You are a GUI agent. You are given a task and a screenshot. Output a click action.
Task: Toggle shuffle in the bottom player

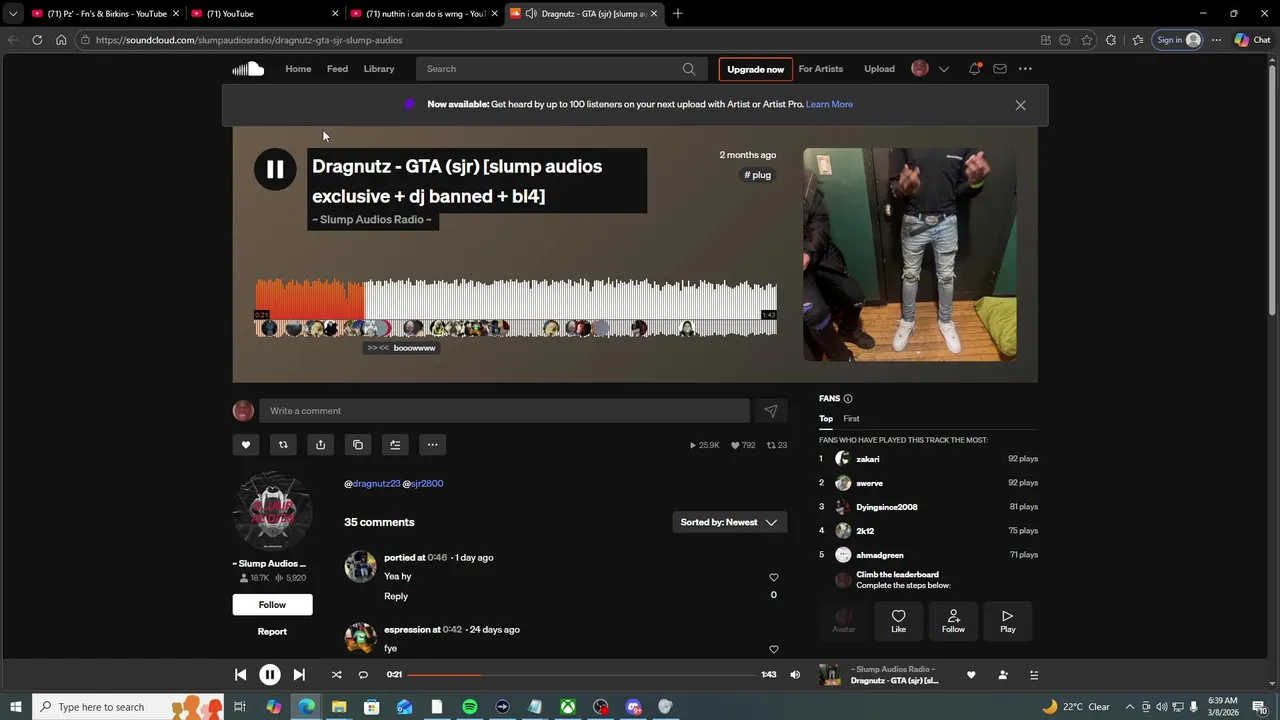click(x=336, y=675)
